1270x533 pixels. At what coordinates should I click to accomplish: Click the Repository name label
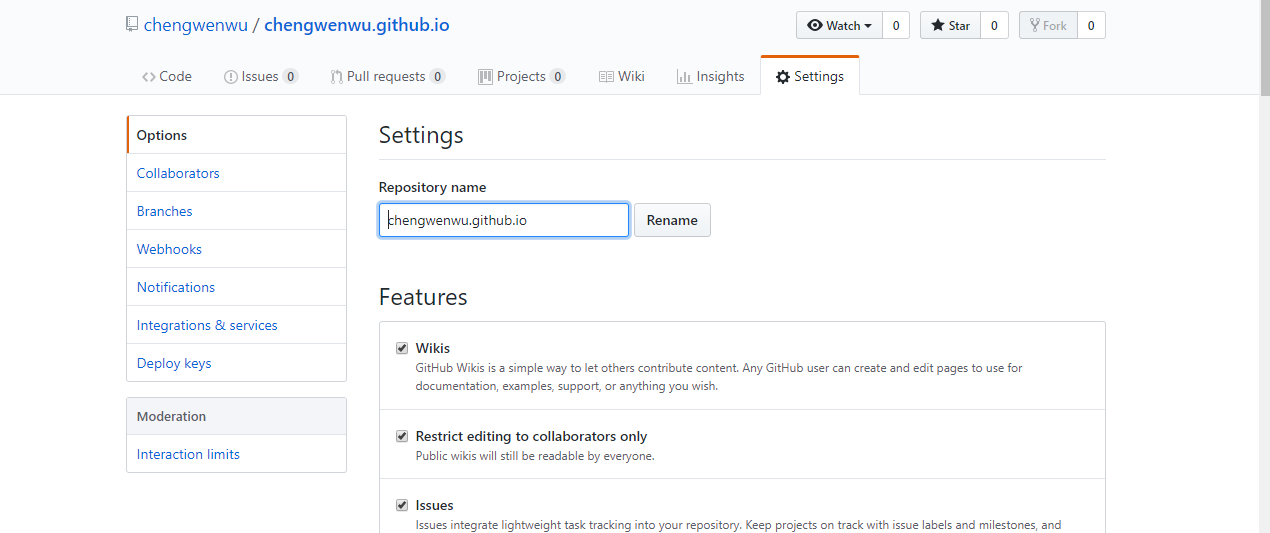[433, 187]
